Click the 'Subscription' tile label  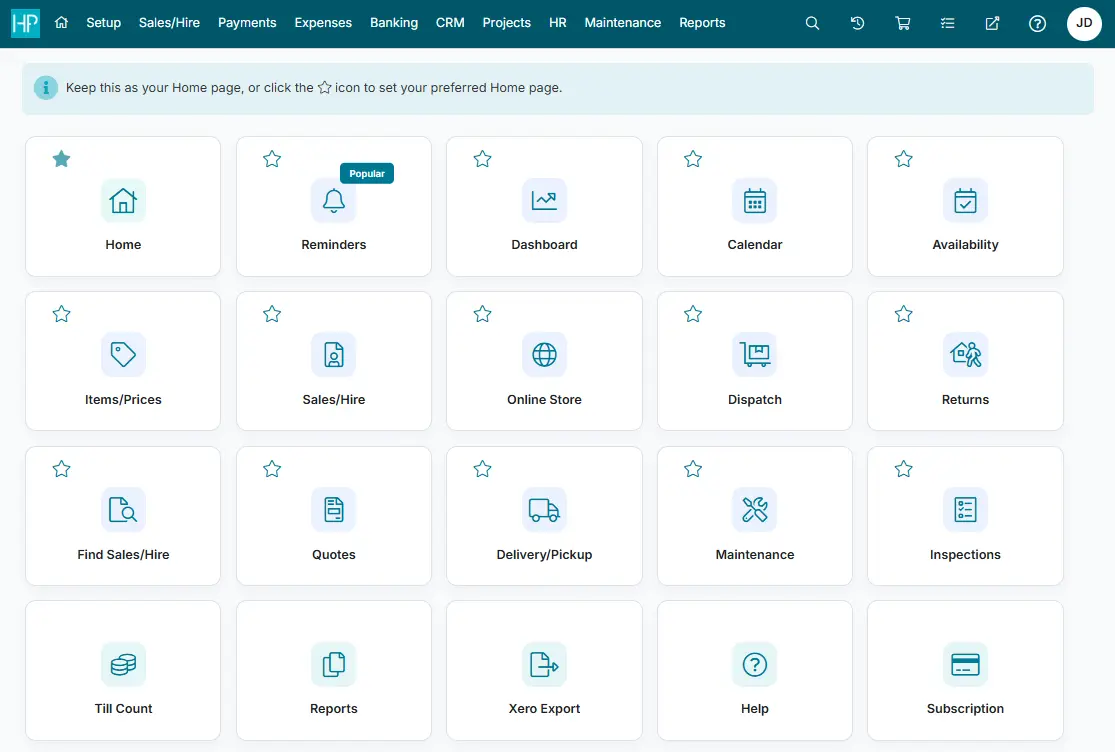(x=965, y=709)
